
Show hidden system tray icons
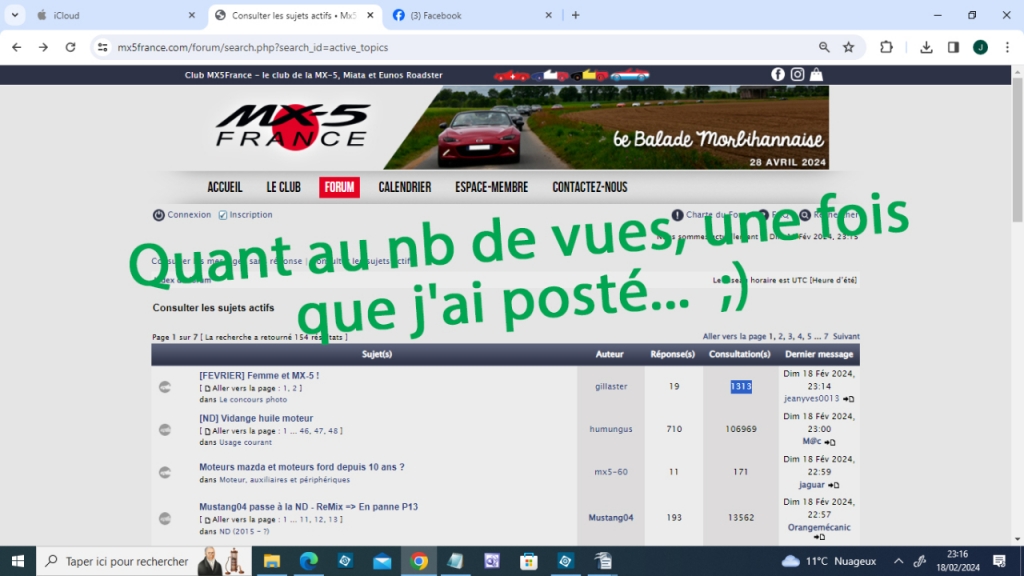click(x=899, y=561)
